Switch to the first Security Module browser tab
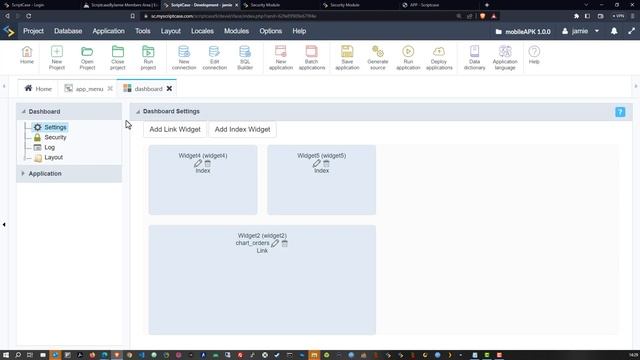 point(280,5)
